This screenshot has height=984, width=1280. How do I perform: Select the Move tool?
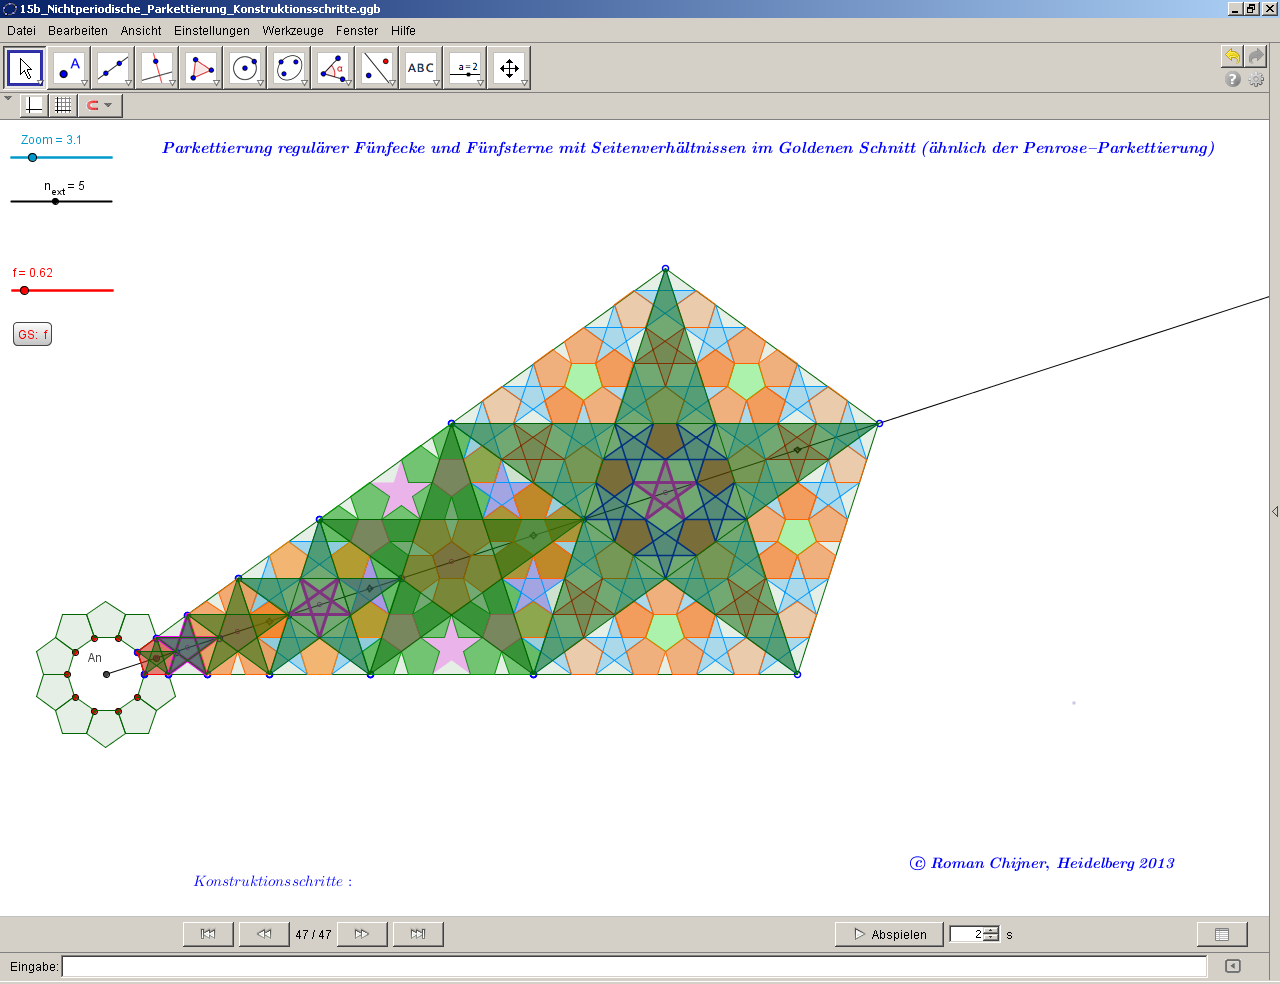[26, 68]
